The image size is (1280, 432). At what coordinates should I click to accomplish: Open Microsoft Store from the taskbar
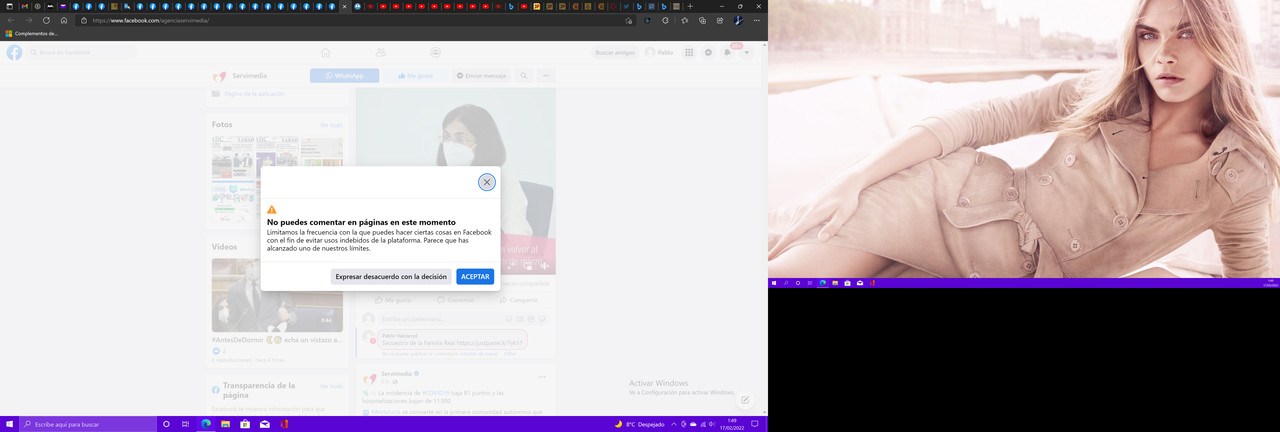pos(245,424)
